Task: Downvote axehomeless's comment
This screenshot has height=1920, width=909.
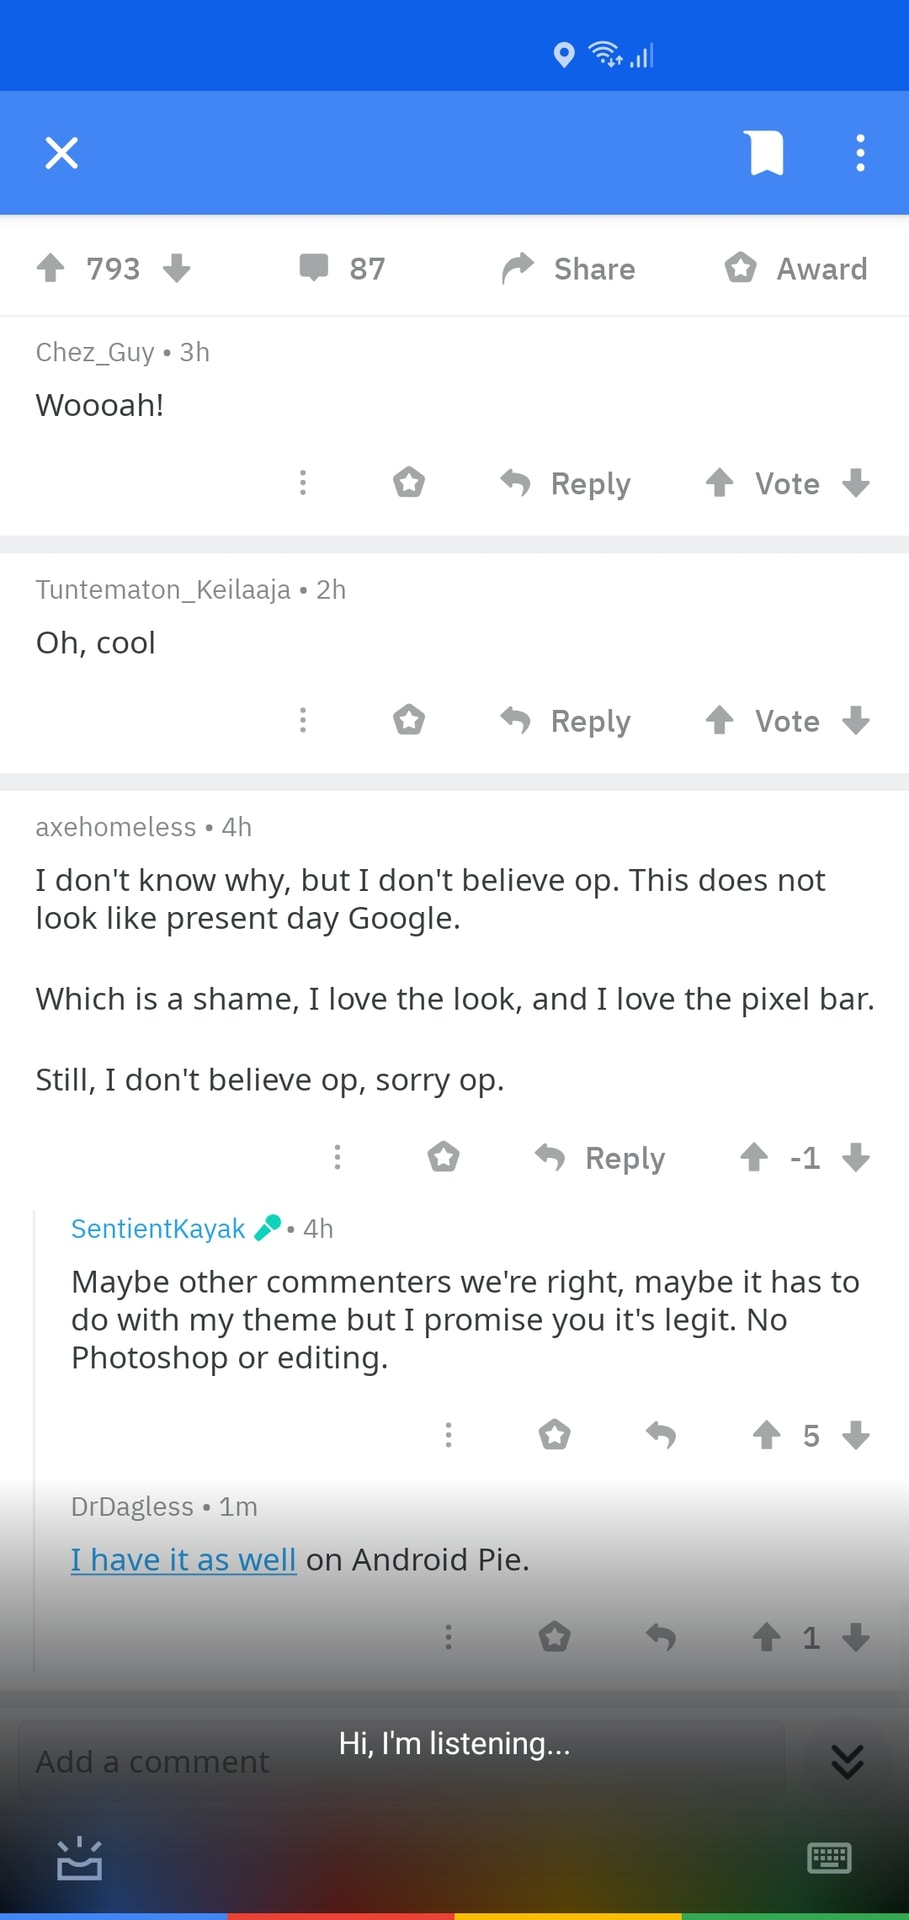Action: [x=856, y=1157]
